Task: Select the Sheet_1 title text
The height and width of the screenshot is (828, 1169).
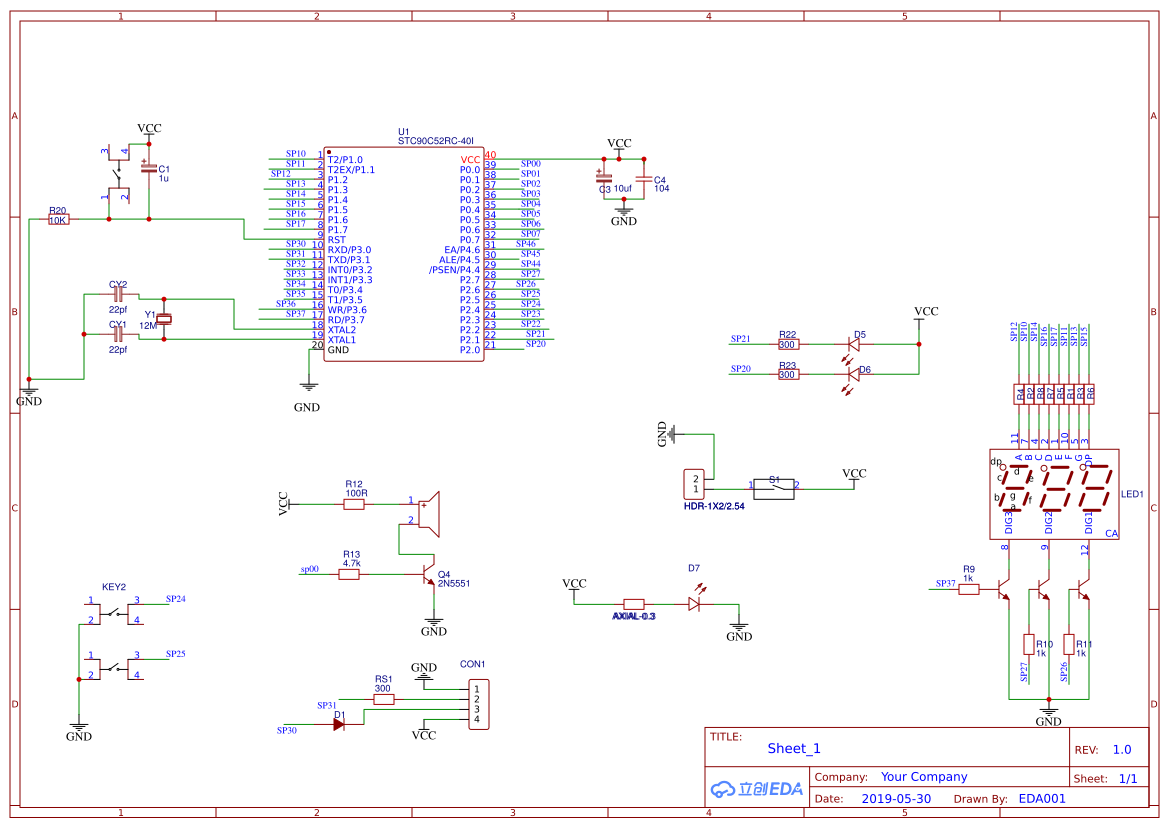Action: tap(794, 748)
